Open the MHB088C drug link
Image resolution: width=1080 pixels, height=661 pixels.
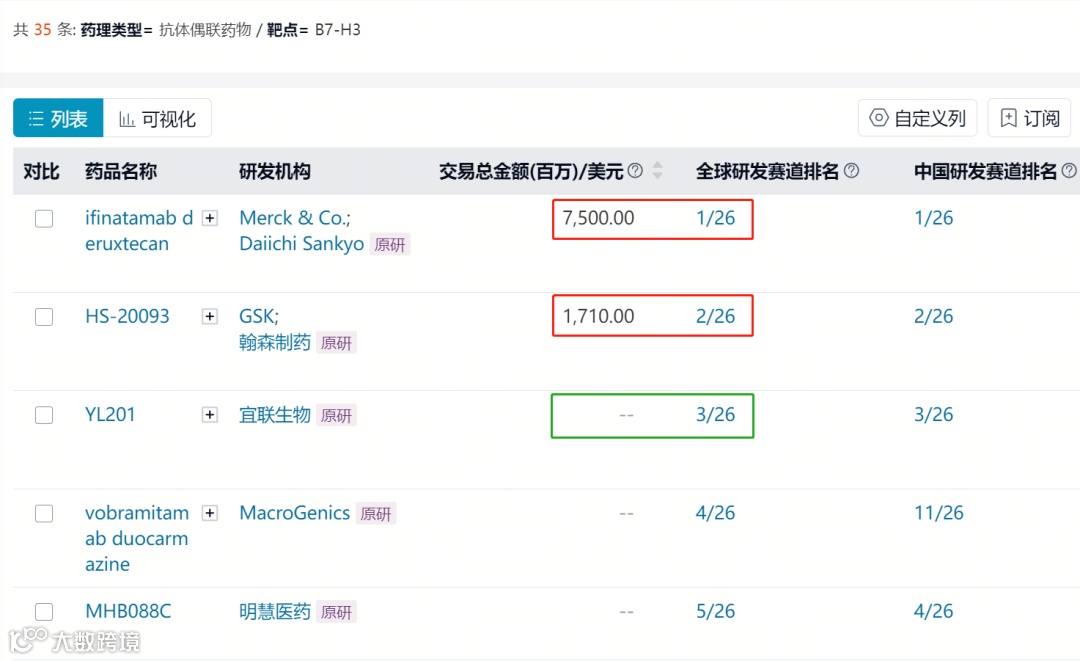128,611
